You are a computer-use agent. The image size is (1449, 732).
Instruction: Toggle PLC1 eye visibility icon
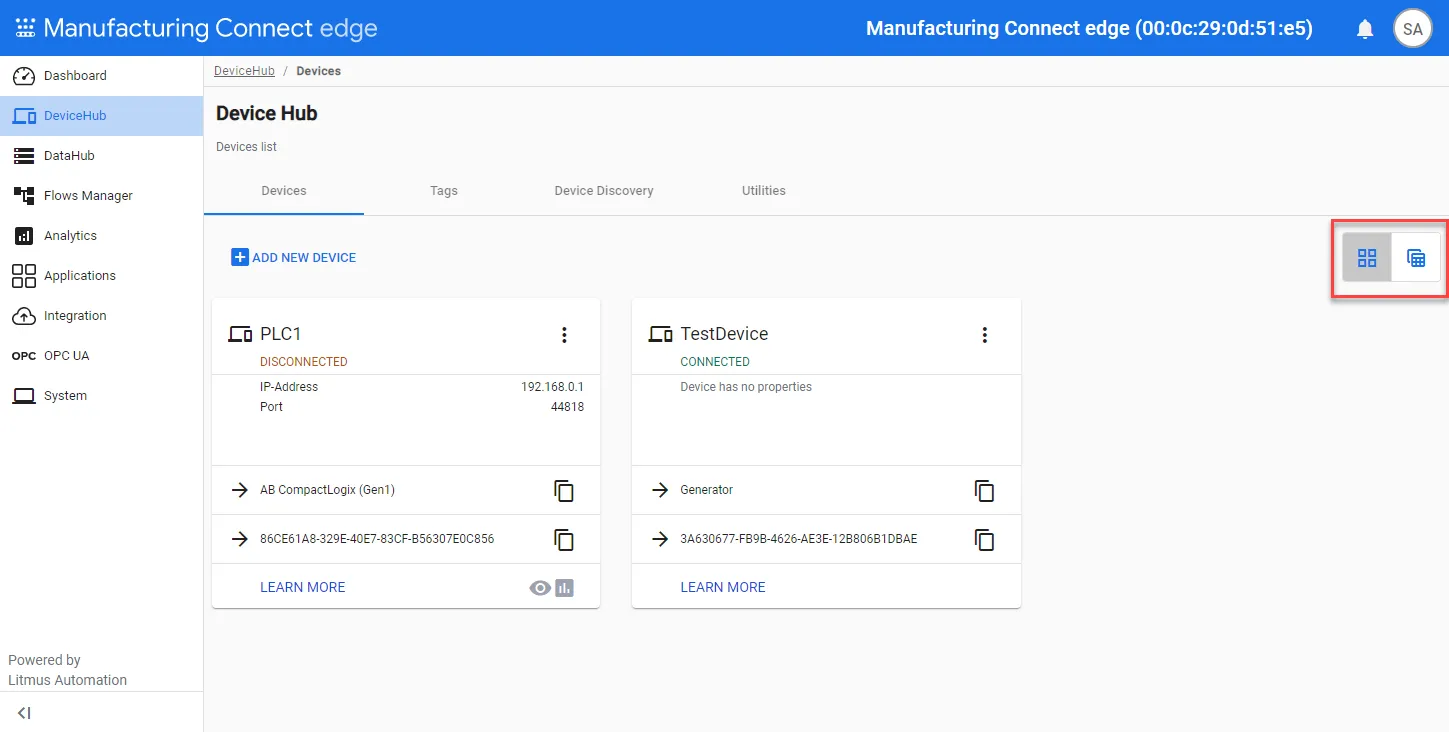coord(540,588)
